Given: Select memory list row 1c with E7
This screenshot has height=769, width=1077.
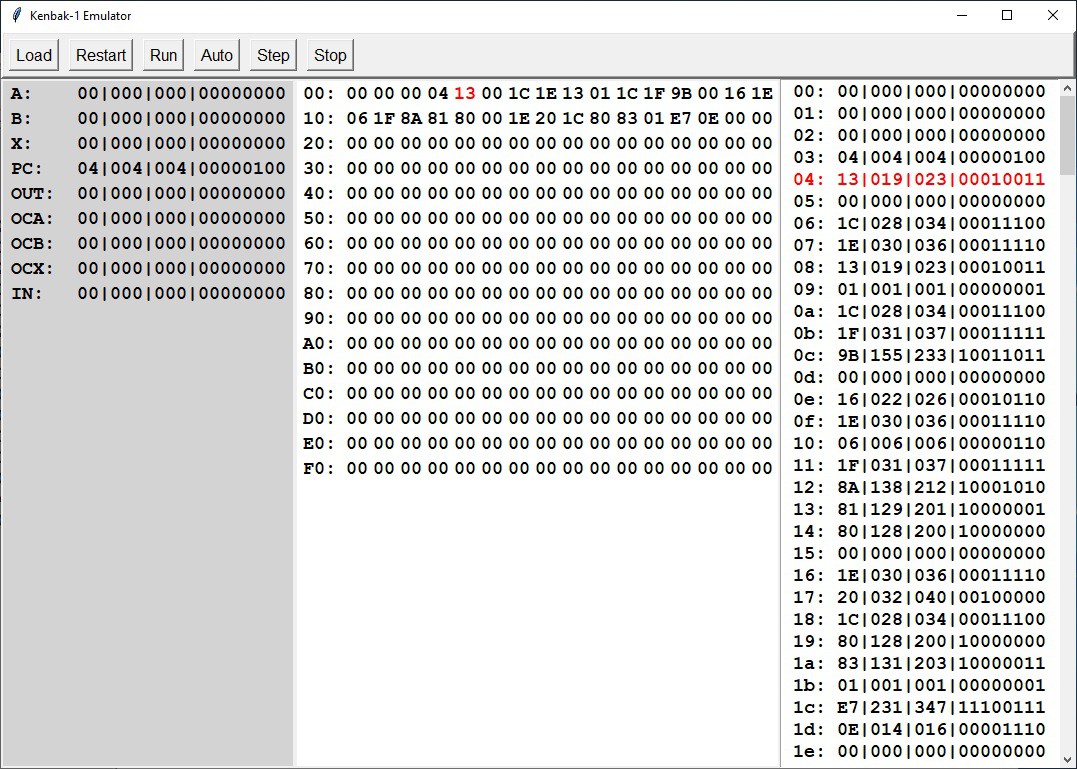Looking at the screenshot, I should (x=919, y=707).
